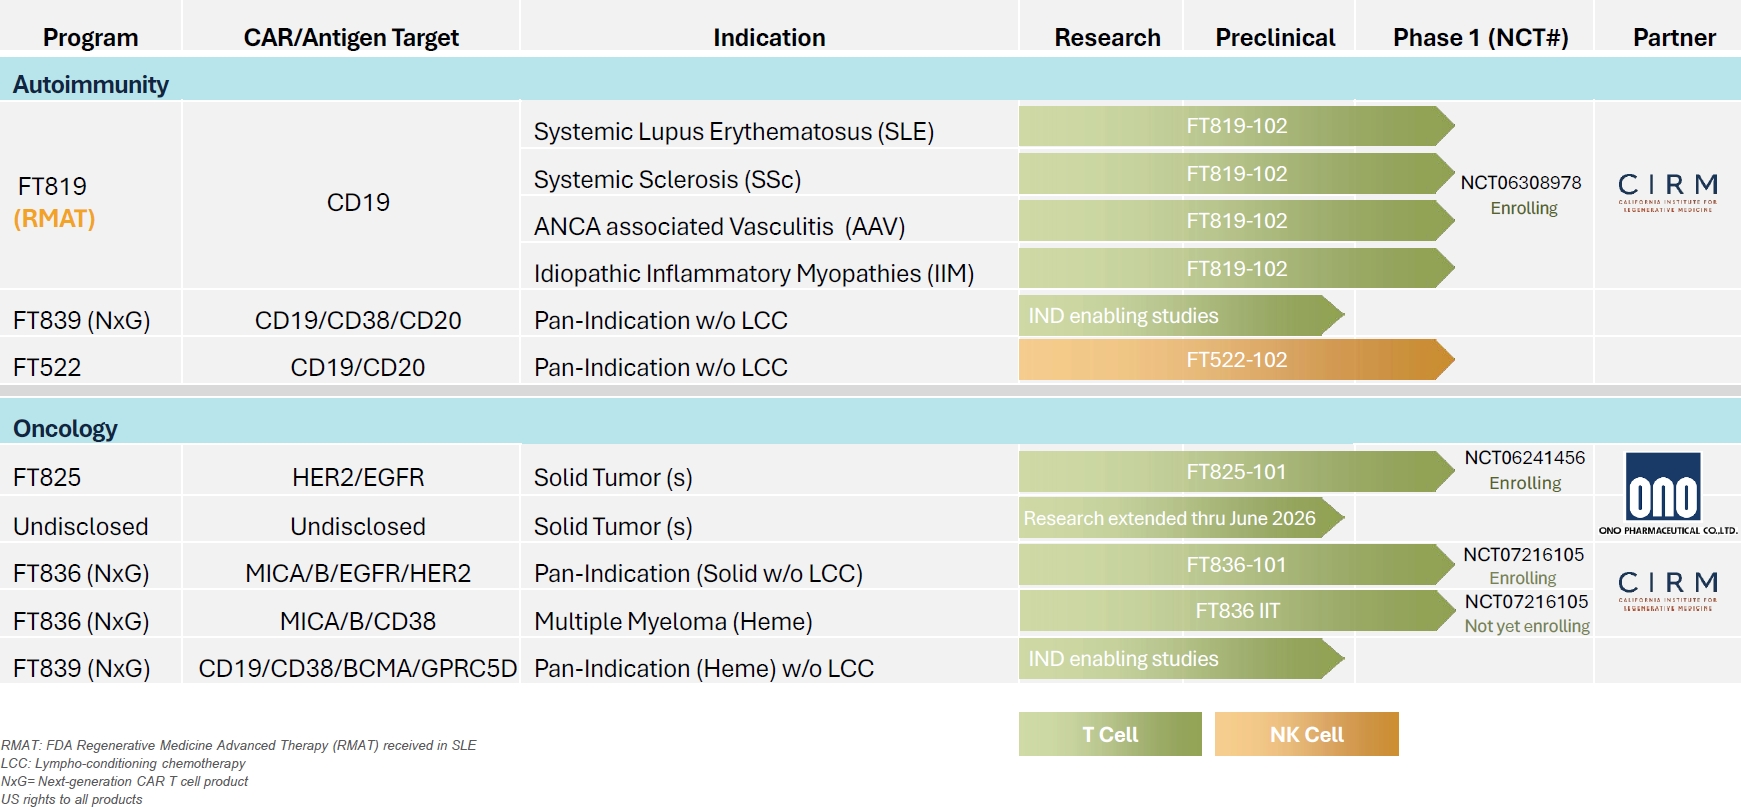
Task: Select the "Research extended thru June 2026" bar
Action: (1170, 518)
